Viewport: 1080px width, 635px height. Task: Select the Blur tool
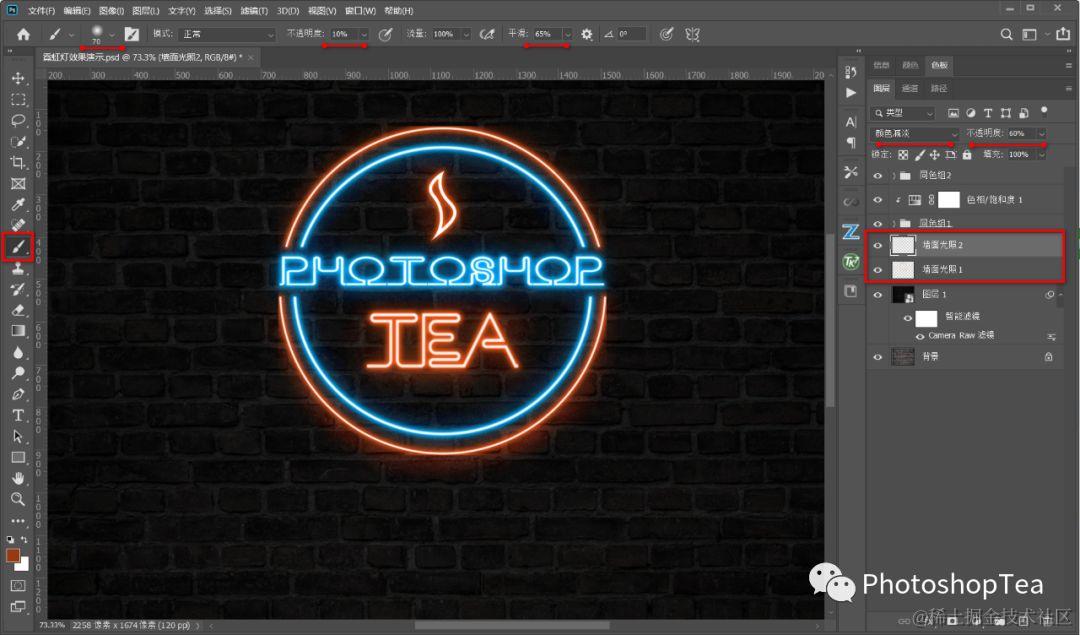click(x=18, y=353)
